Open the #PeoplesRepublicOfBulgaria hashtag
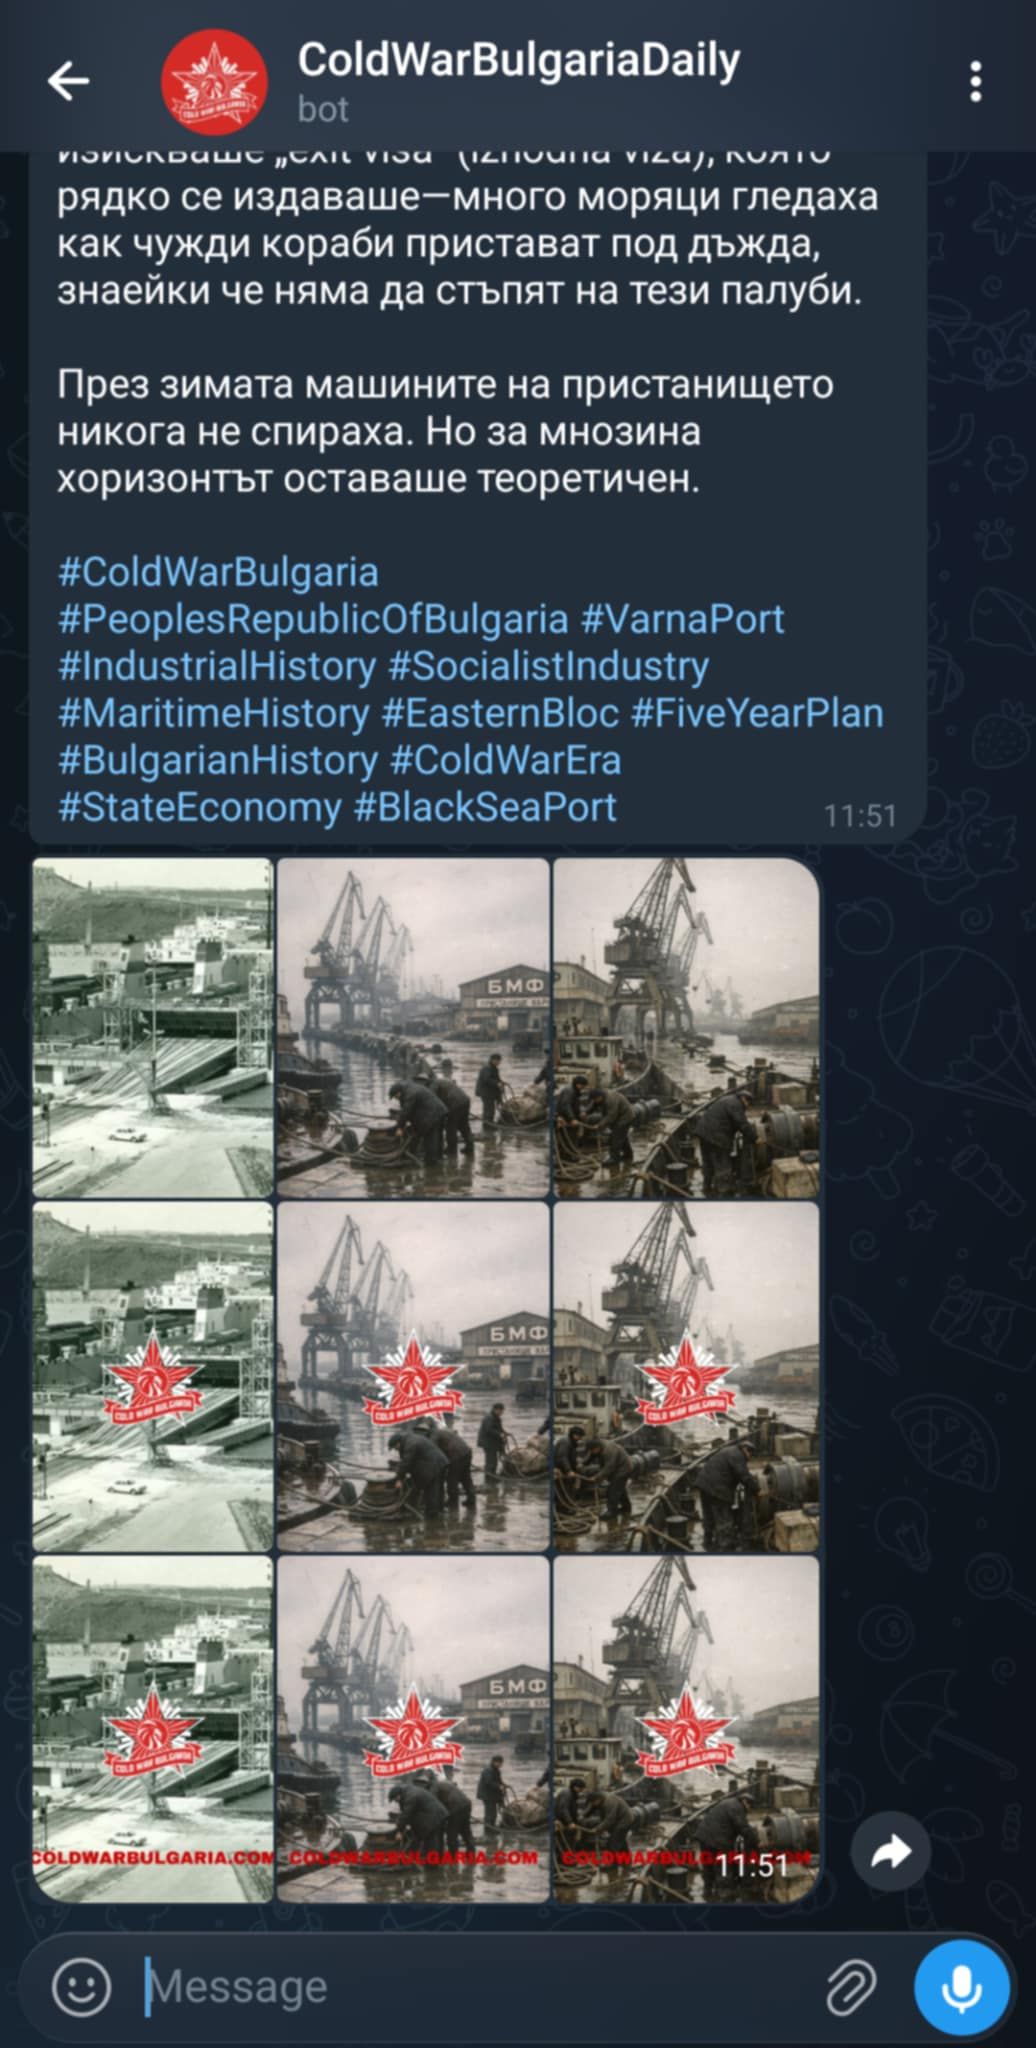The width and height of the screenshot is (1036, 2048). [313, 619]
